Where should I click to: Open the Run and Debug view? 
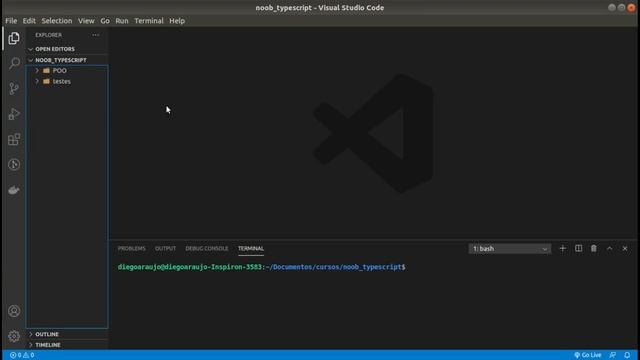(x=14, y=114)
